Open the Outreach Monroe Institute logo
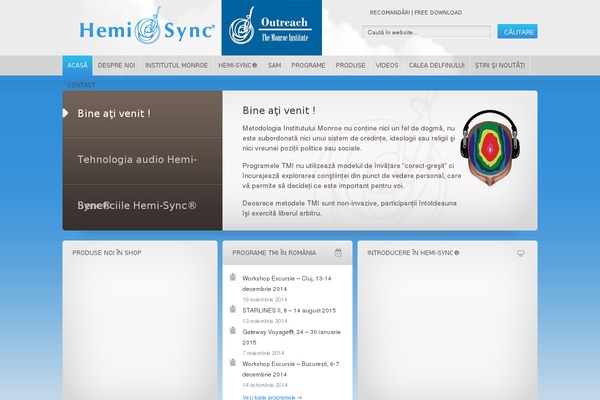Viewport: 600px width, 400px height. [x=271, y=29]
